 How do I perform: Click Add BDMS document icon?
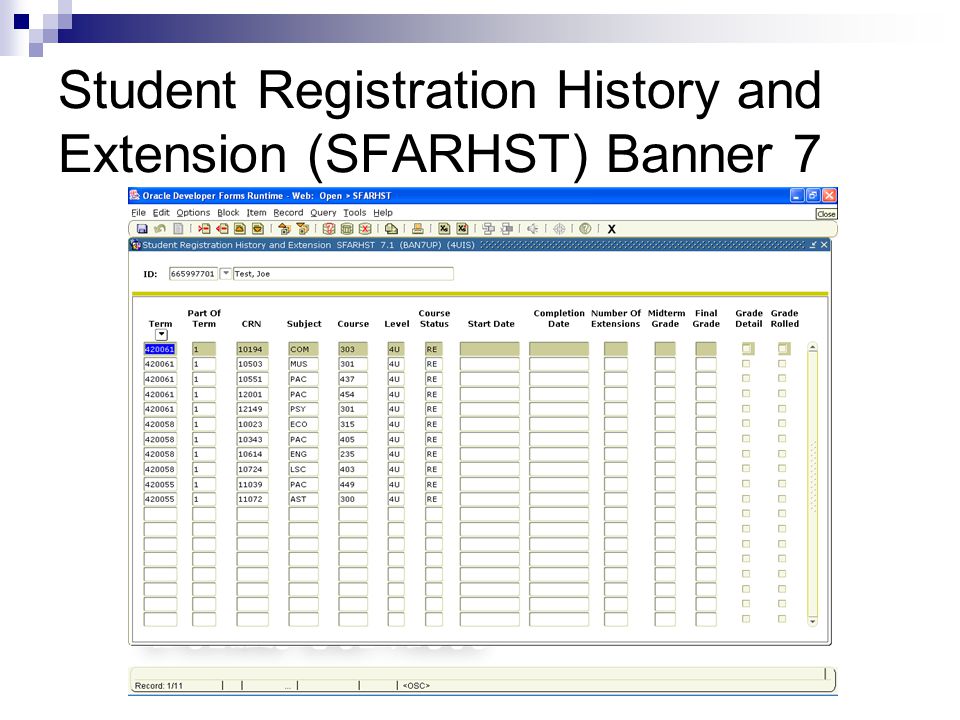tap(489, 229)
